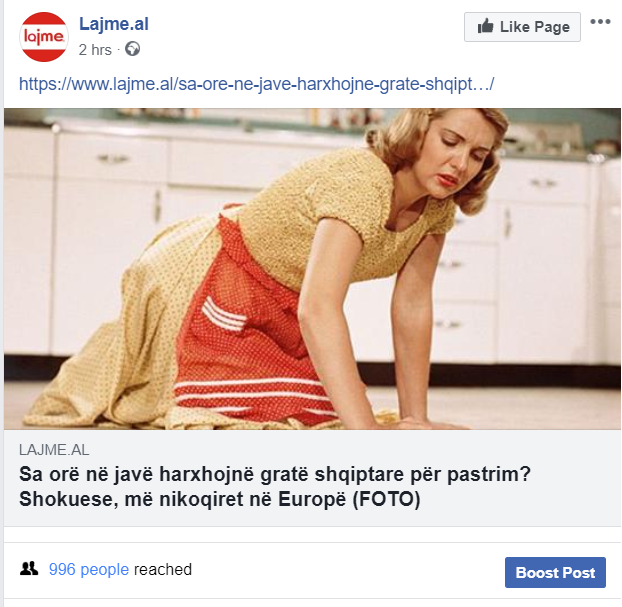Open the "2 hrs" post timestamp
Screen dimensions: 622x607
click(95, 50)
